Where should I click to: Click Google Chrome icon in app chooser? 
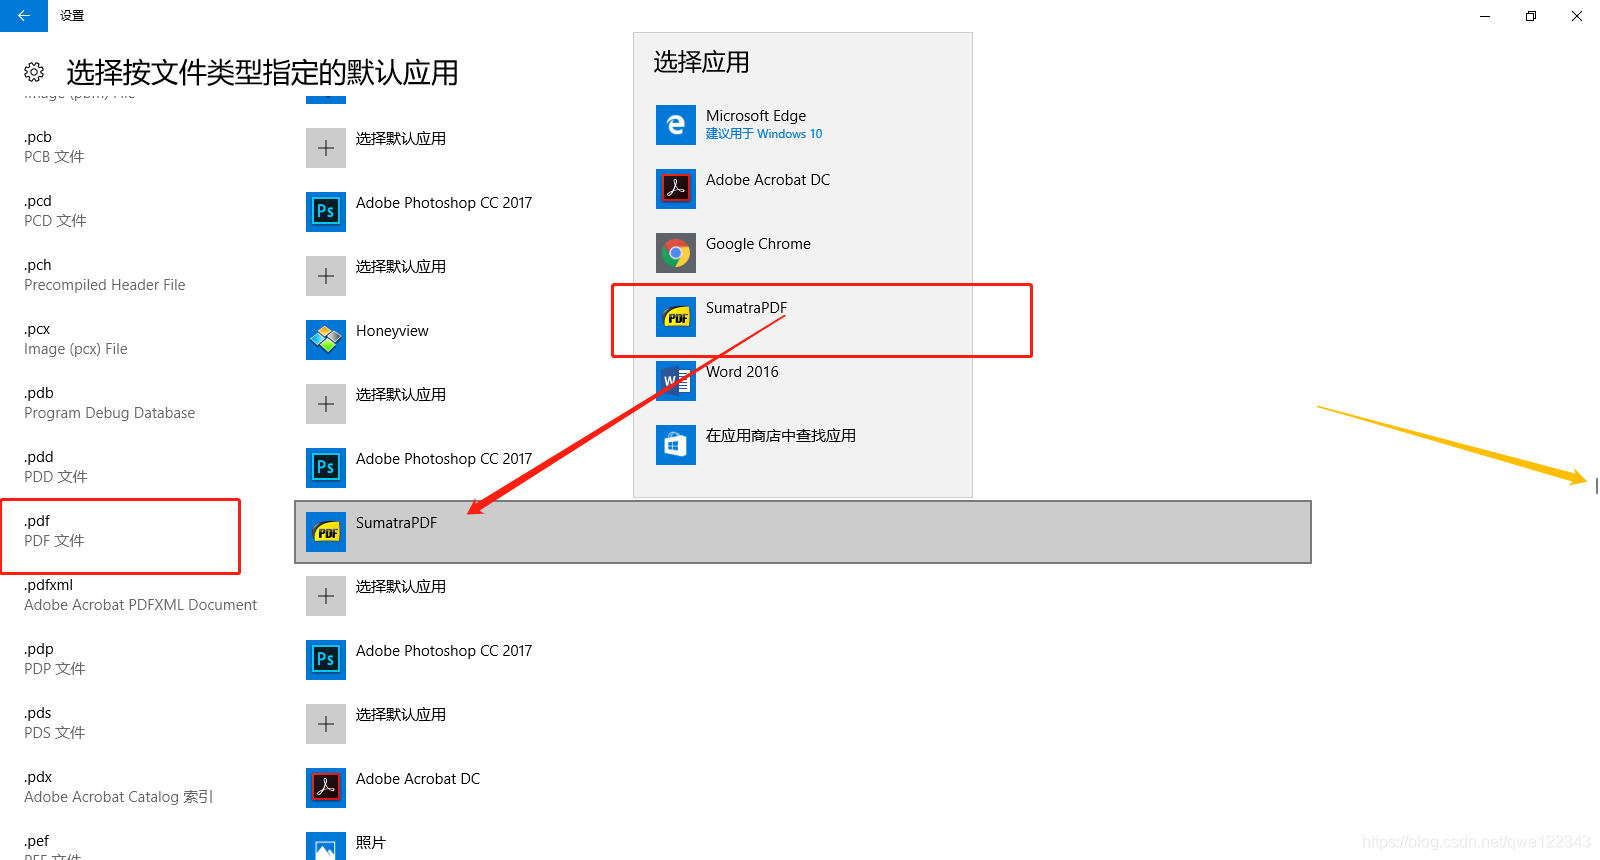point(676,253)
